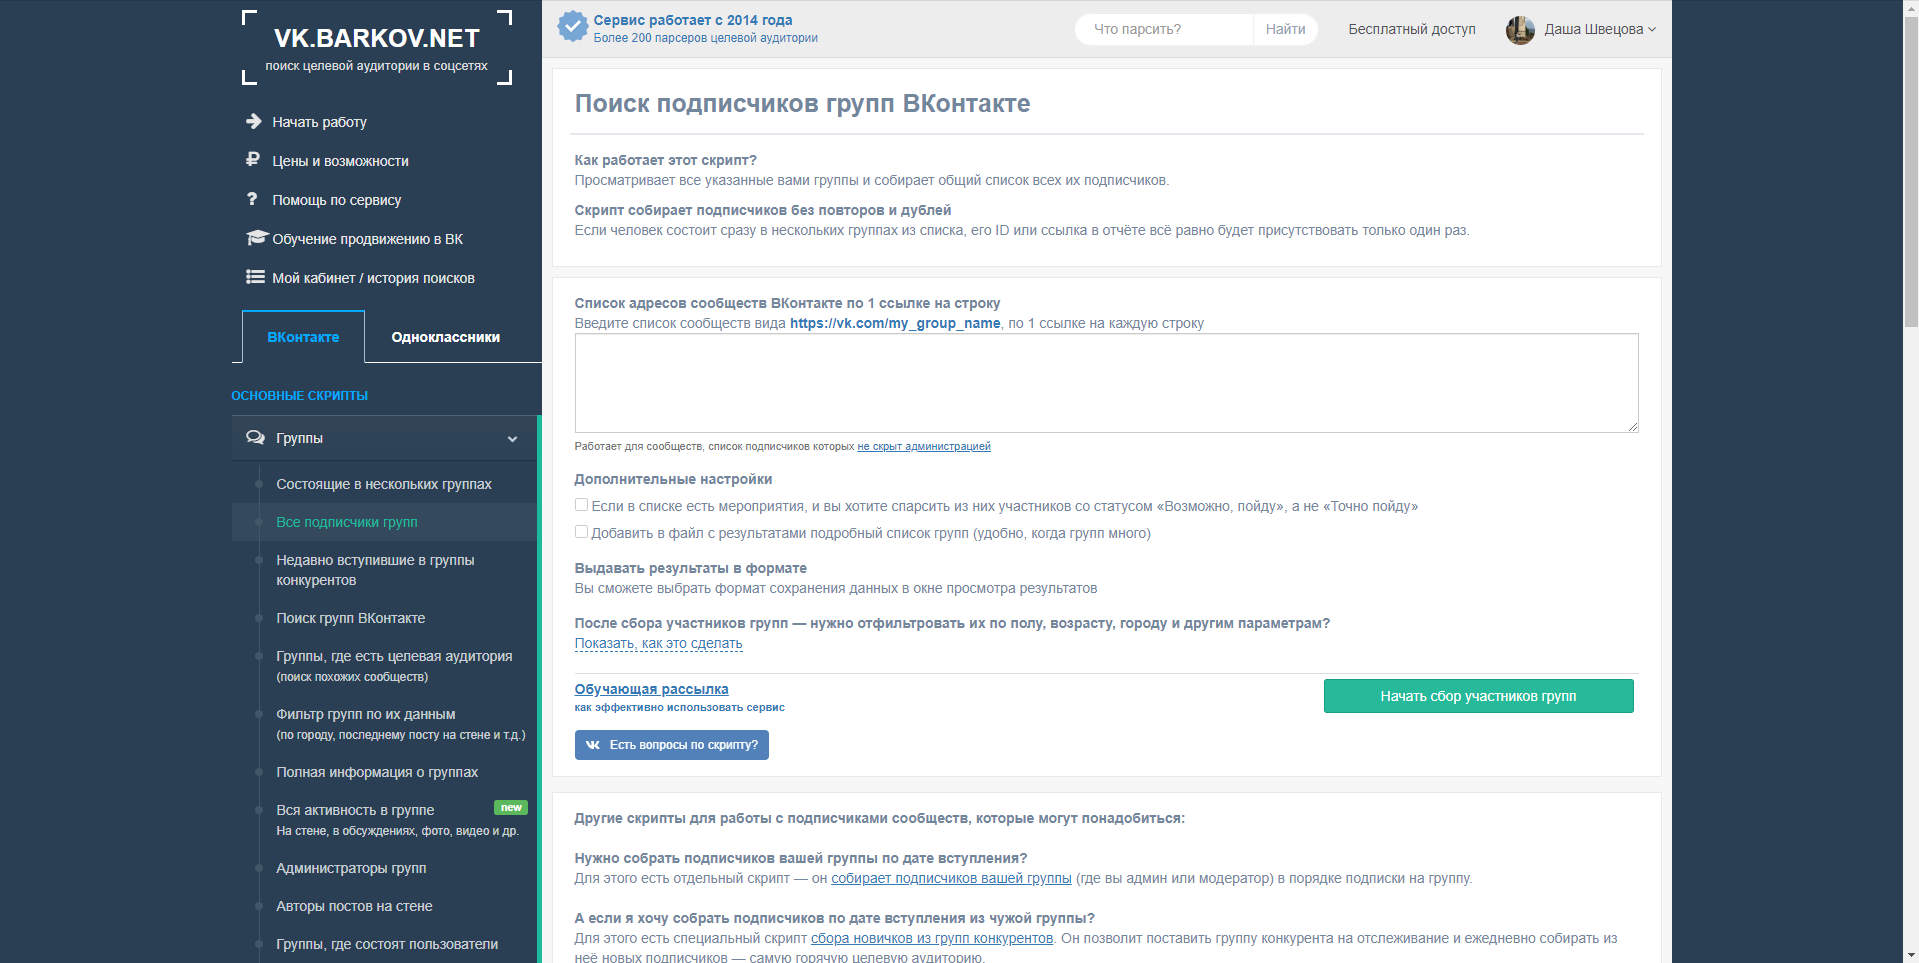Viewport: 1919px width, 963px height.
Task: Enable adding a detailed group list to the file
Action: [x=581, y=532]
